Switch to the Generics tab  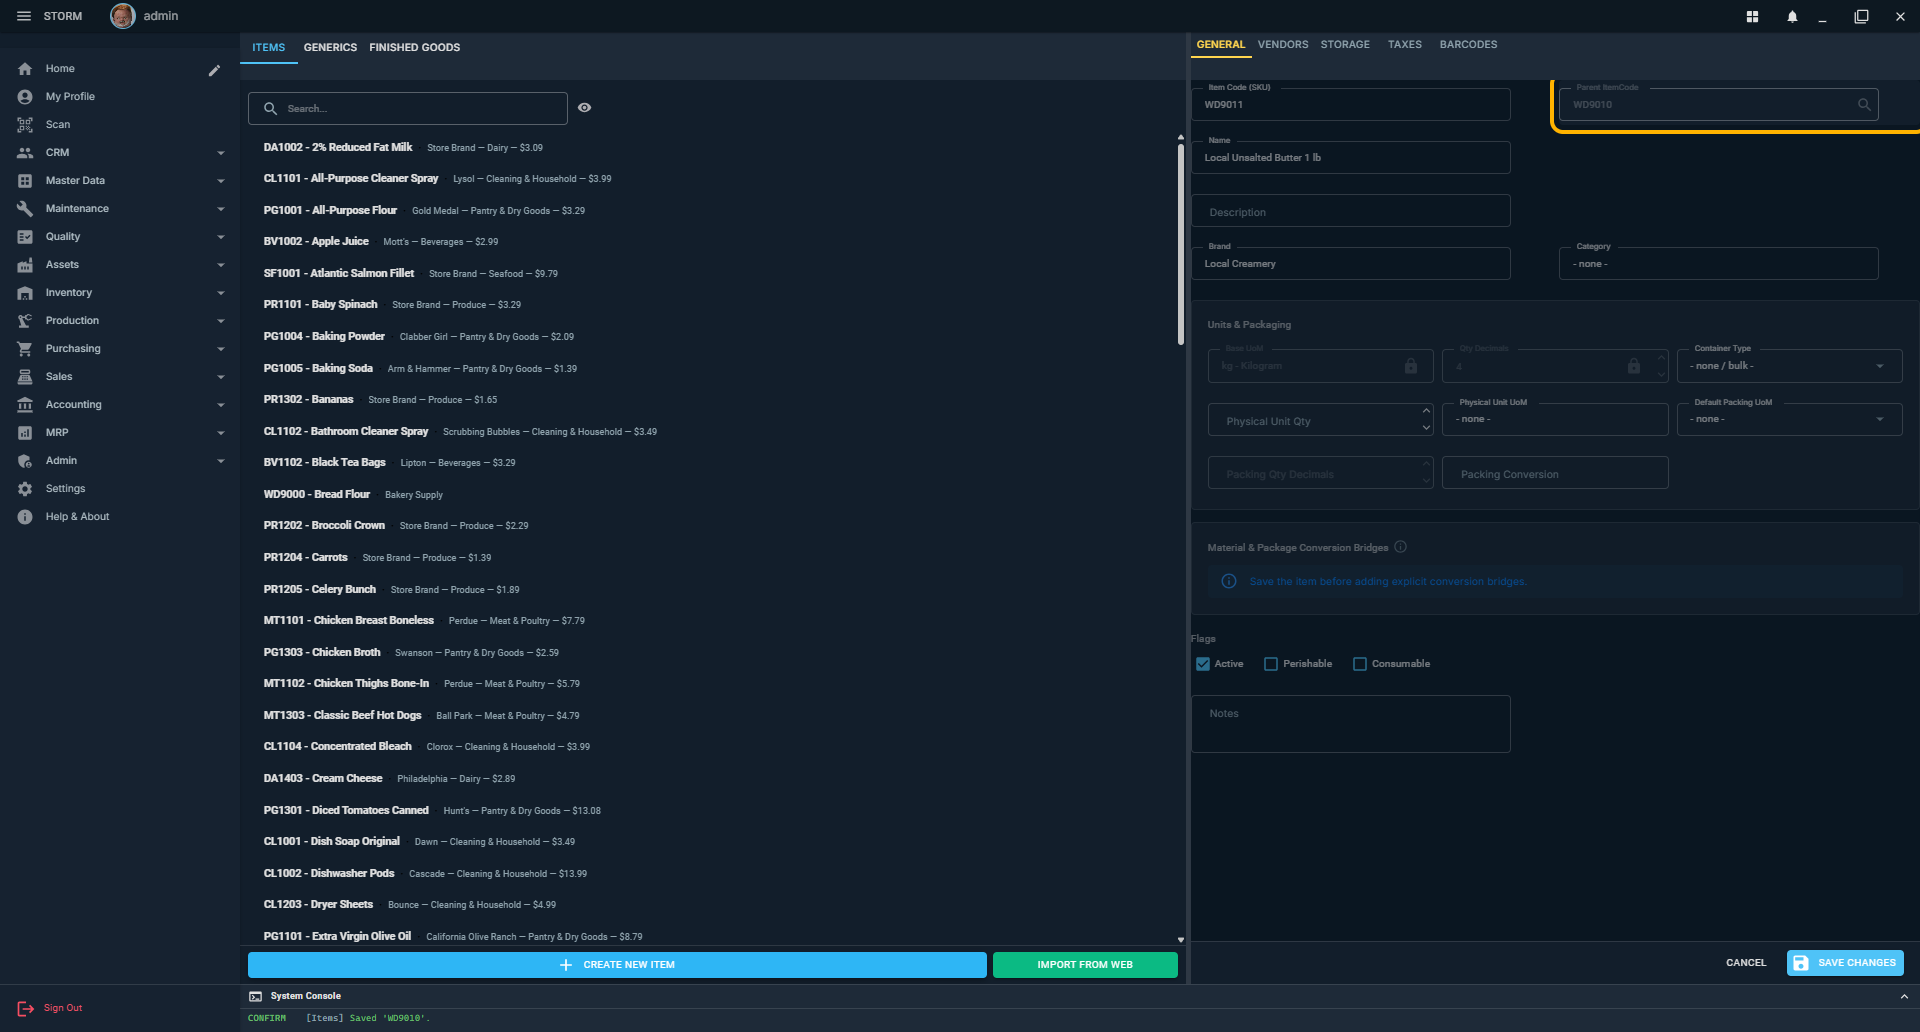tap(330, 48)
